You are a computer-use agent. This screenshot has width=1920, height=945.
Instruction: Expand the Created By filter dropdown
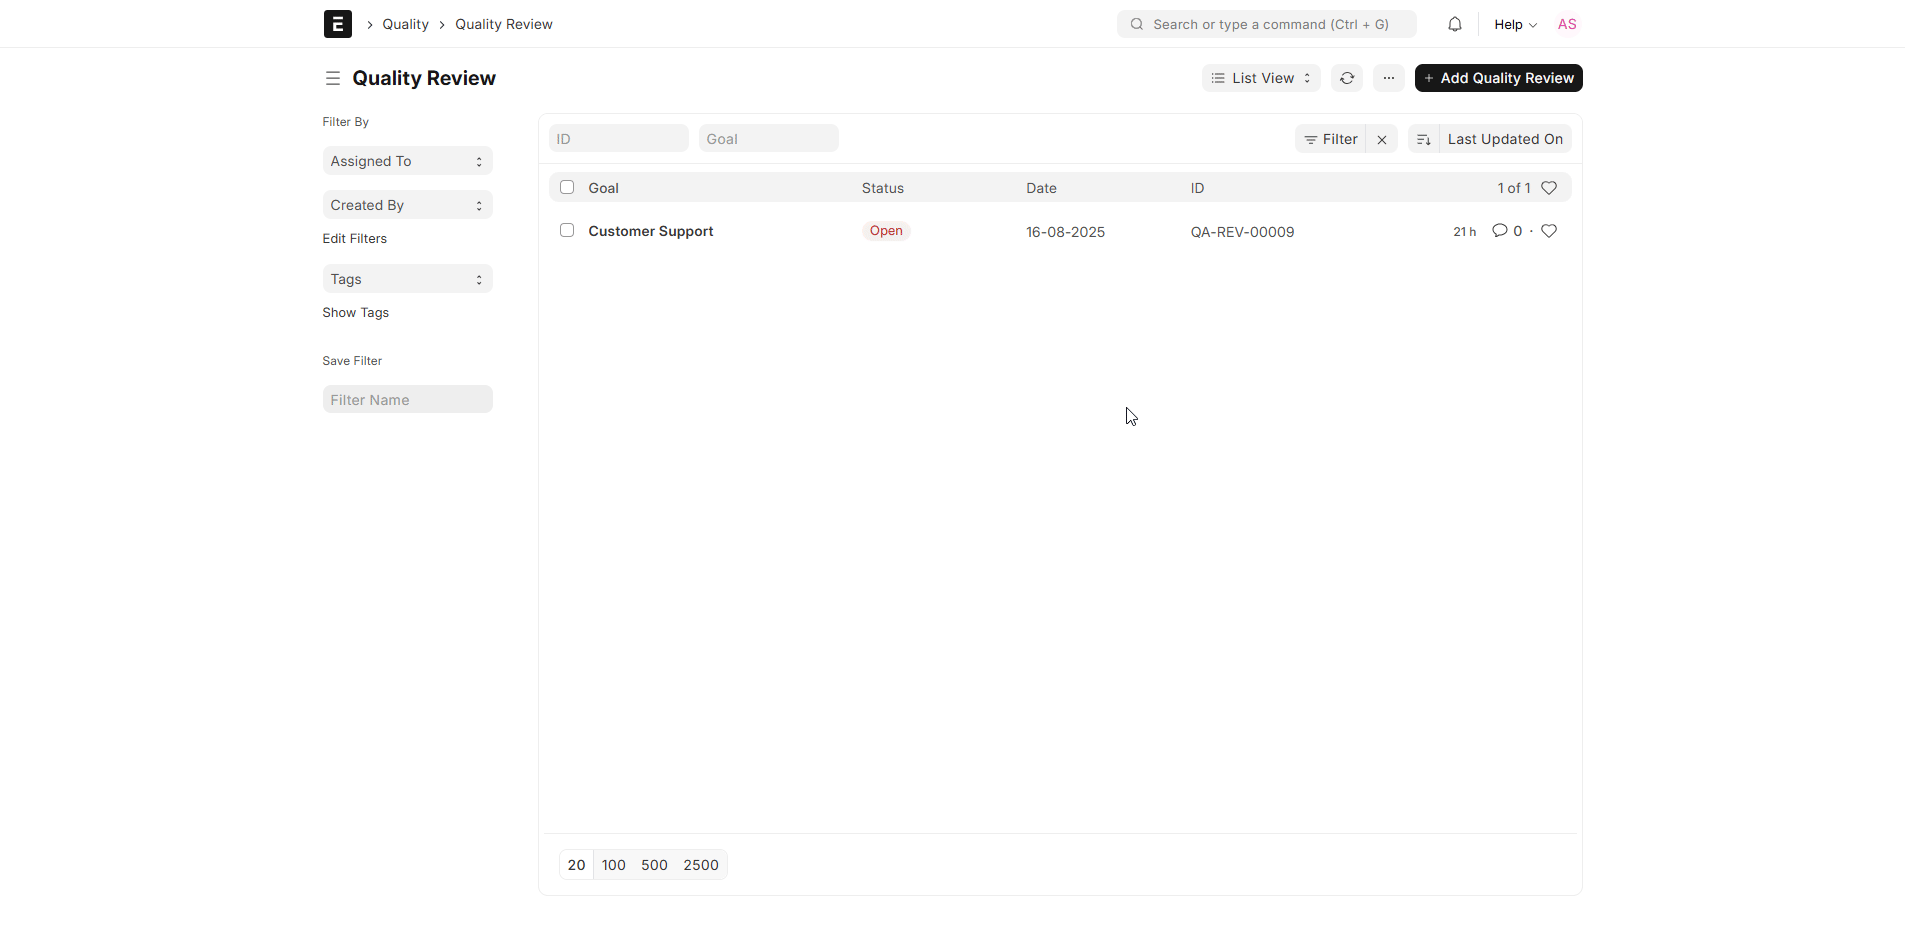[407, 205]
